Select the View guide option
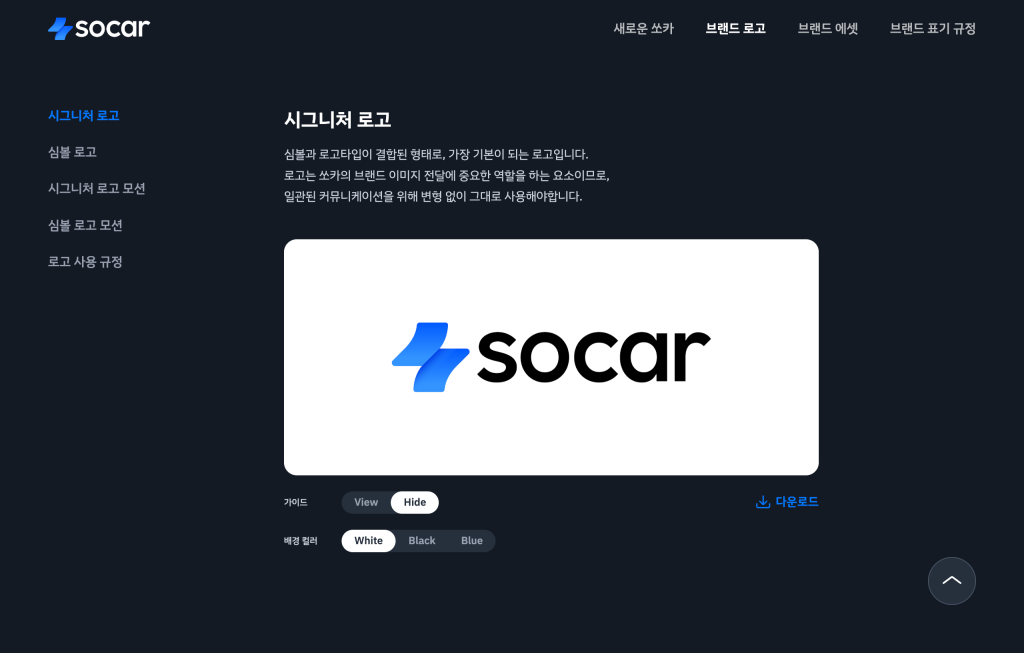1024x653 pixels. point(366,502)
